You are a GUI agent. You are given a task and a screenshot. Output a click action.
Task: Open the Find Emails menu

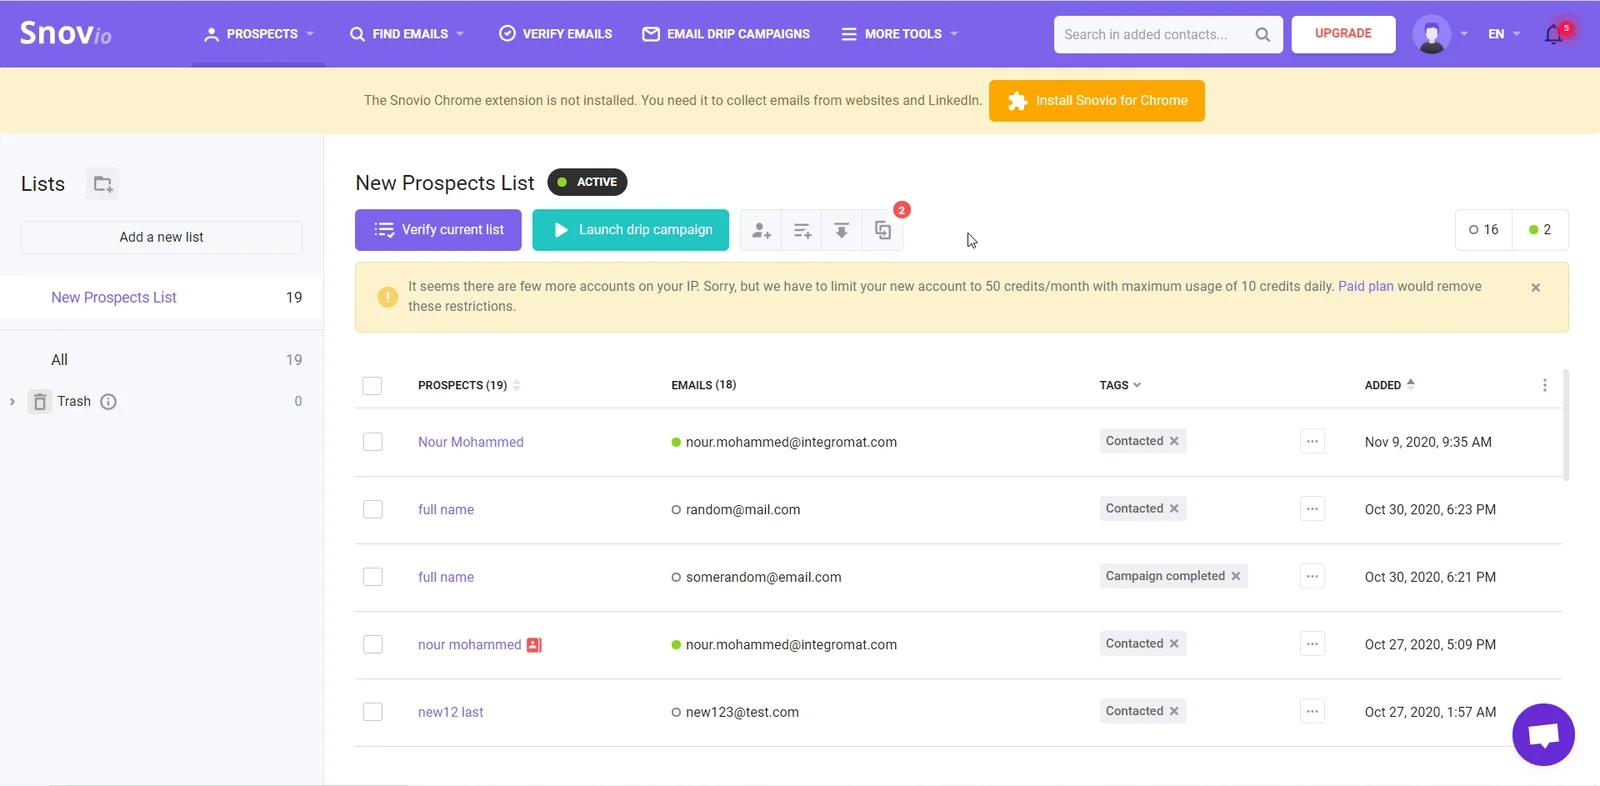click(407, 34)
